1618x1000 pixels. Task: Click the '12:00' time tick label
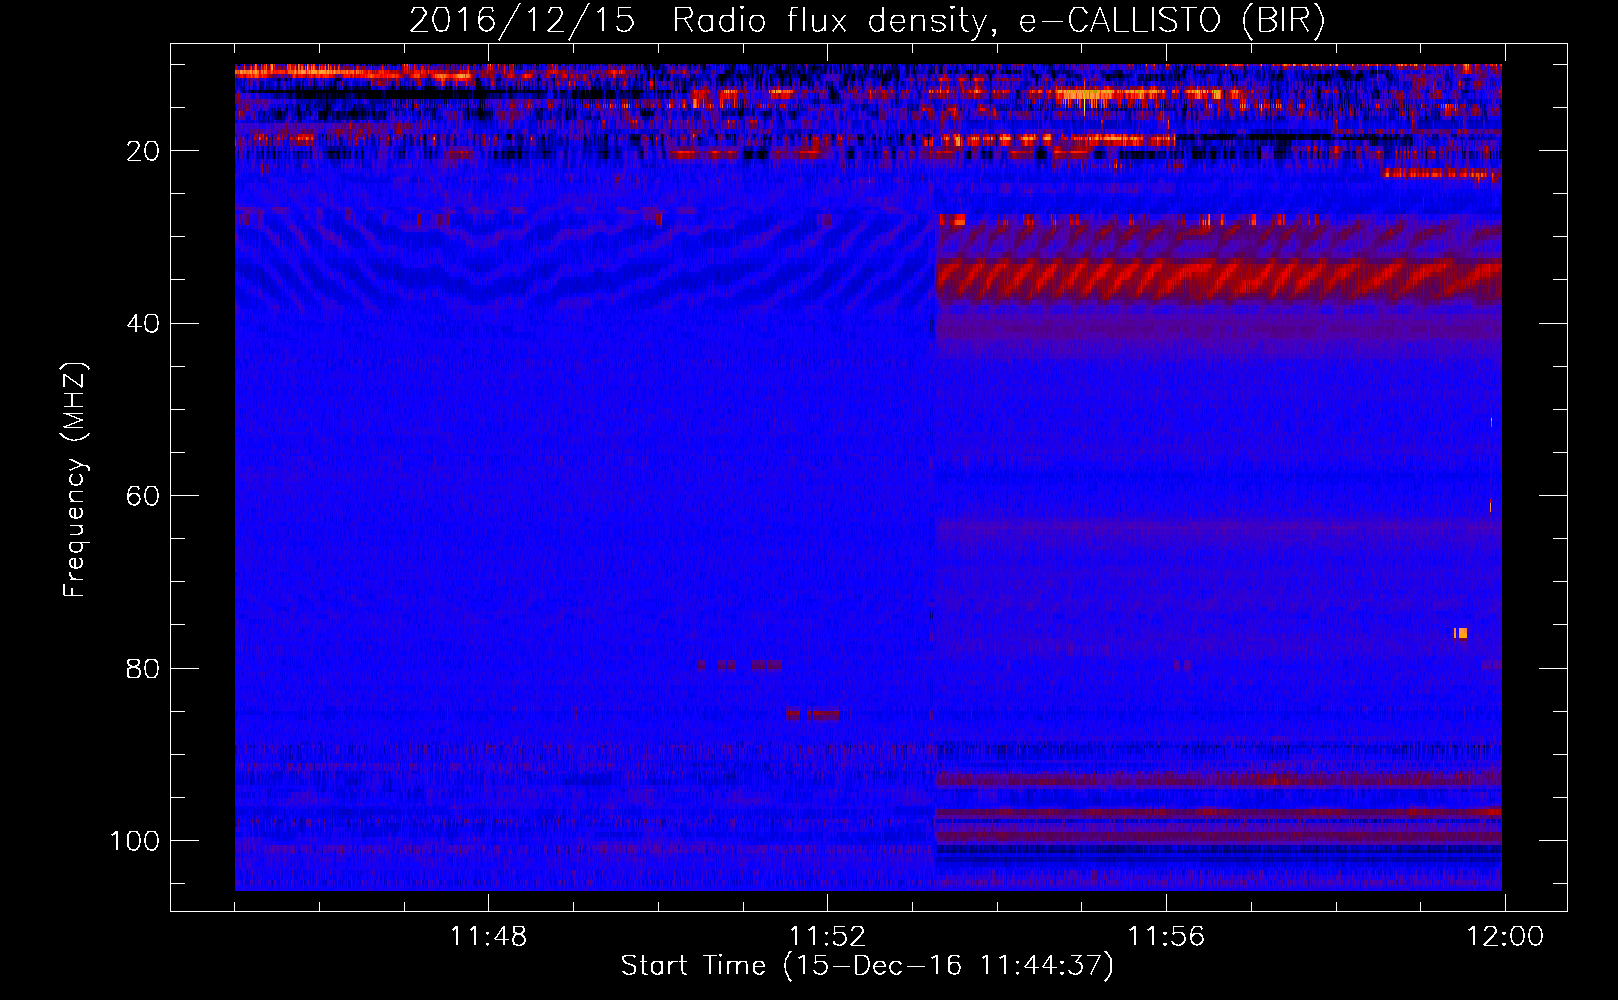[1505, 937]
